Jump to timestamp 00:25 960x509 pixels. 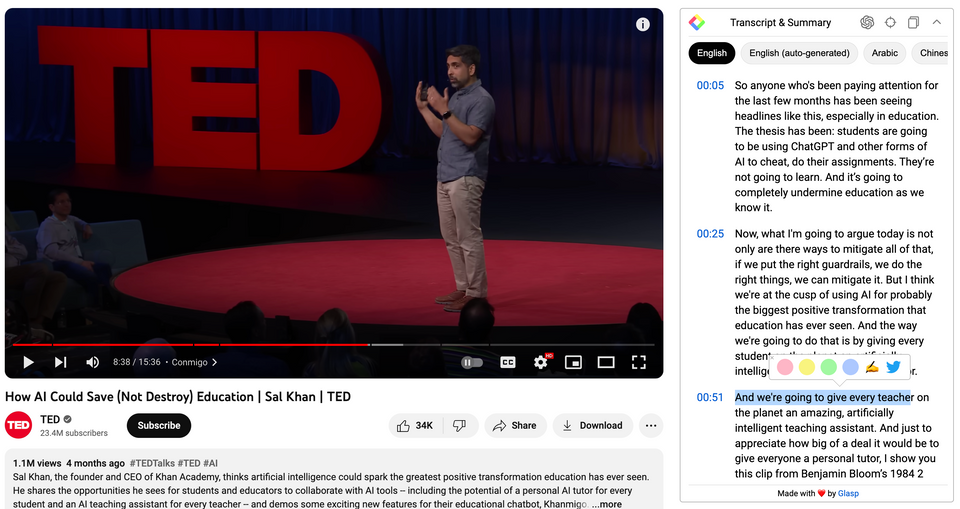pyautogui.click(x=710, y=234)
